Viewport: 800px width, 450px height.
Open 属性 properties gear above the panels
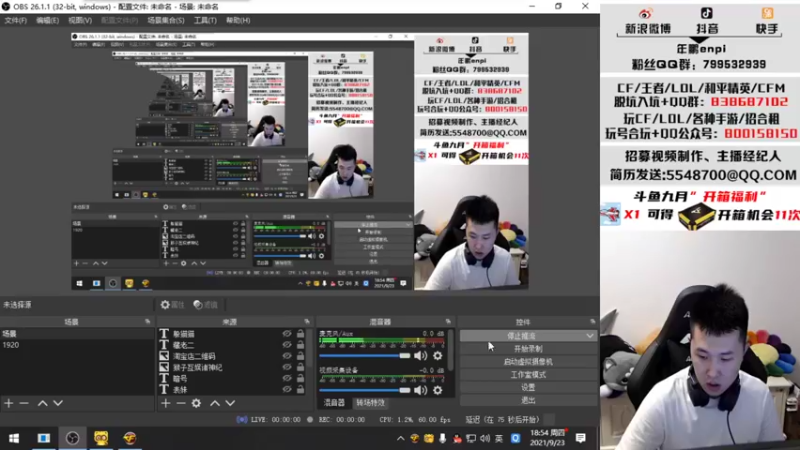172,305
